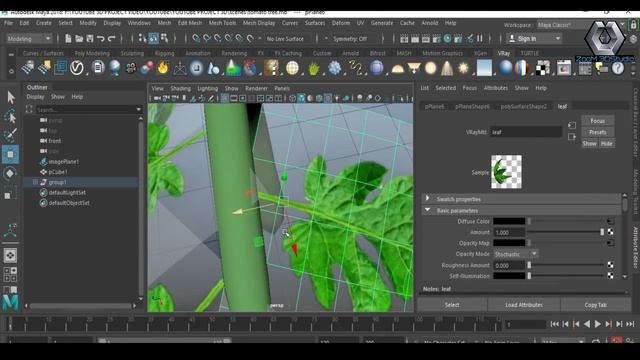Click the Select button at bottom
The image size is (640, 360).
[452, 305]
